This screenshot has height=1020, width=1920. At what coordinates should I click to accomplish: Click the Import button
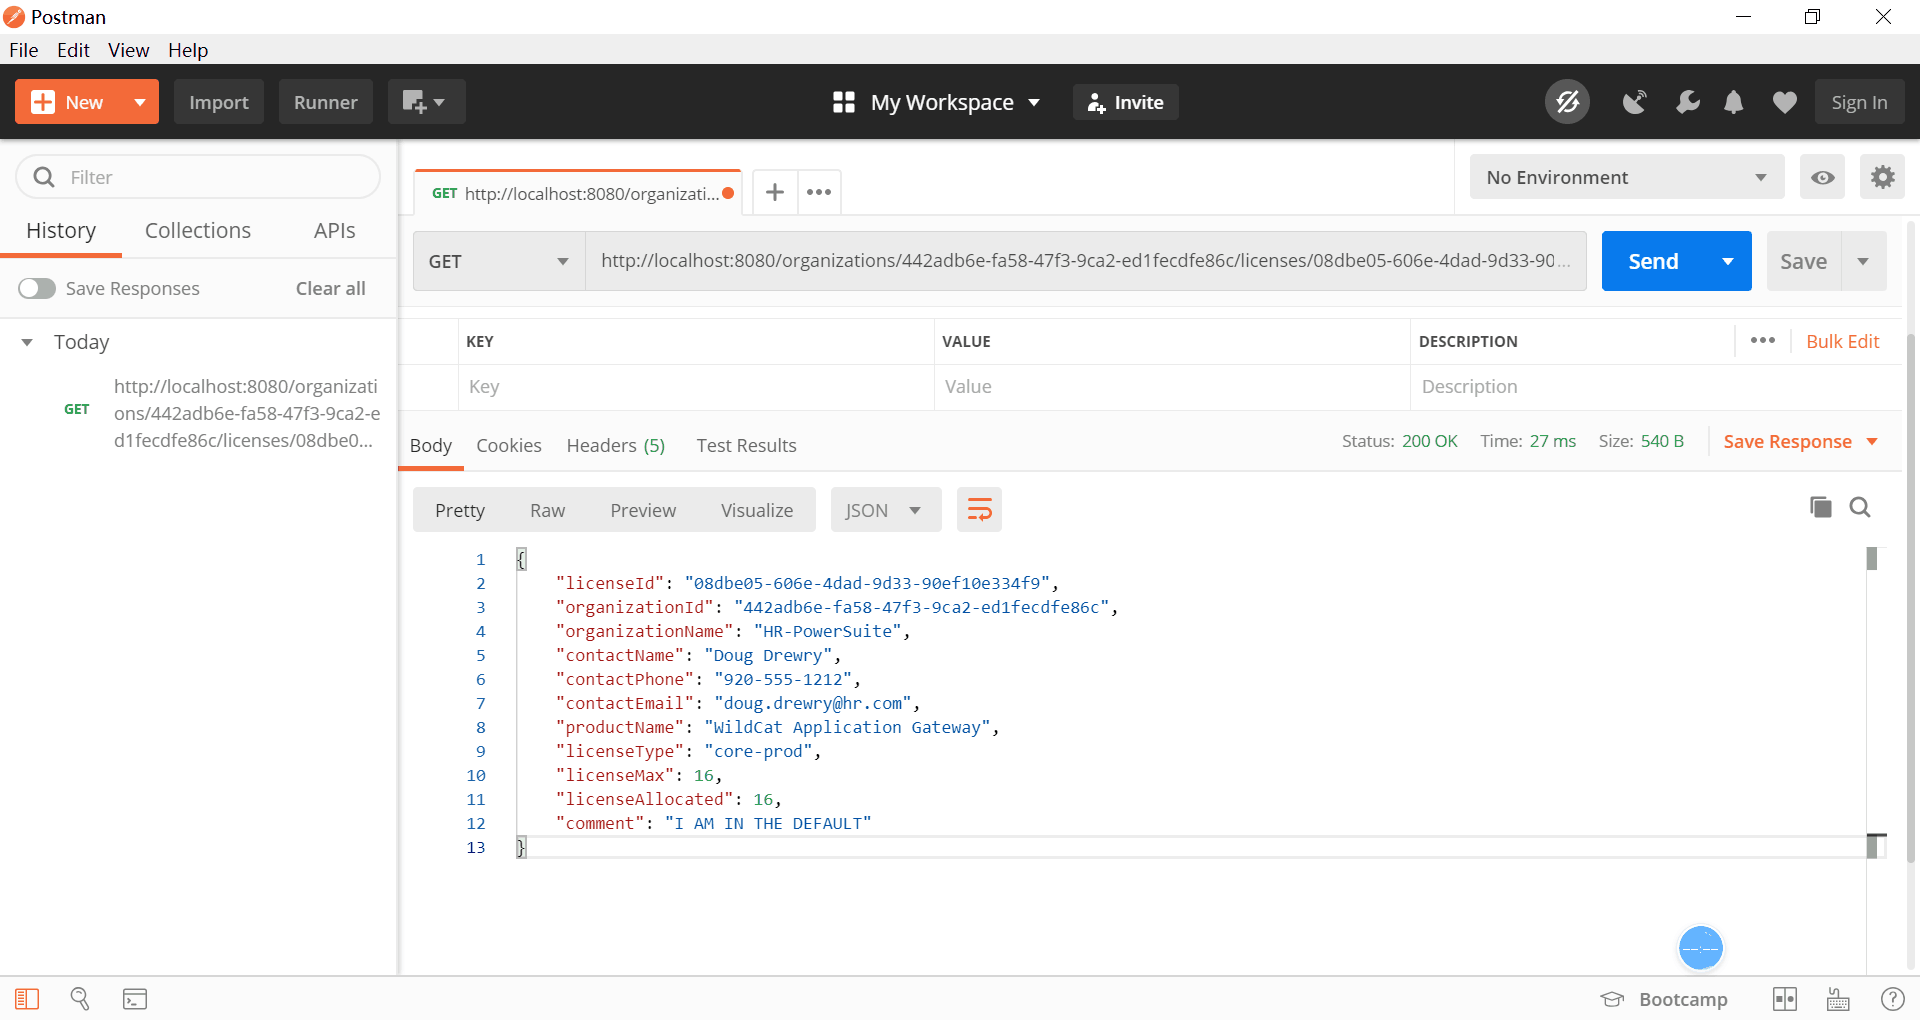click(x=219, y=102)
